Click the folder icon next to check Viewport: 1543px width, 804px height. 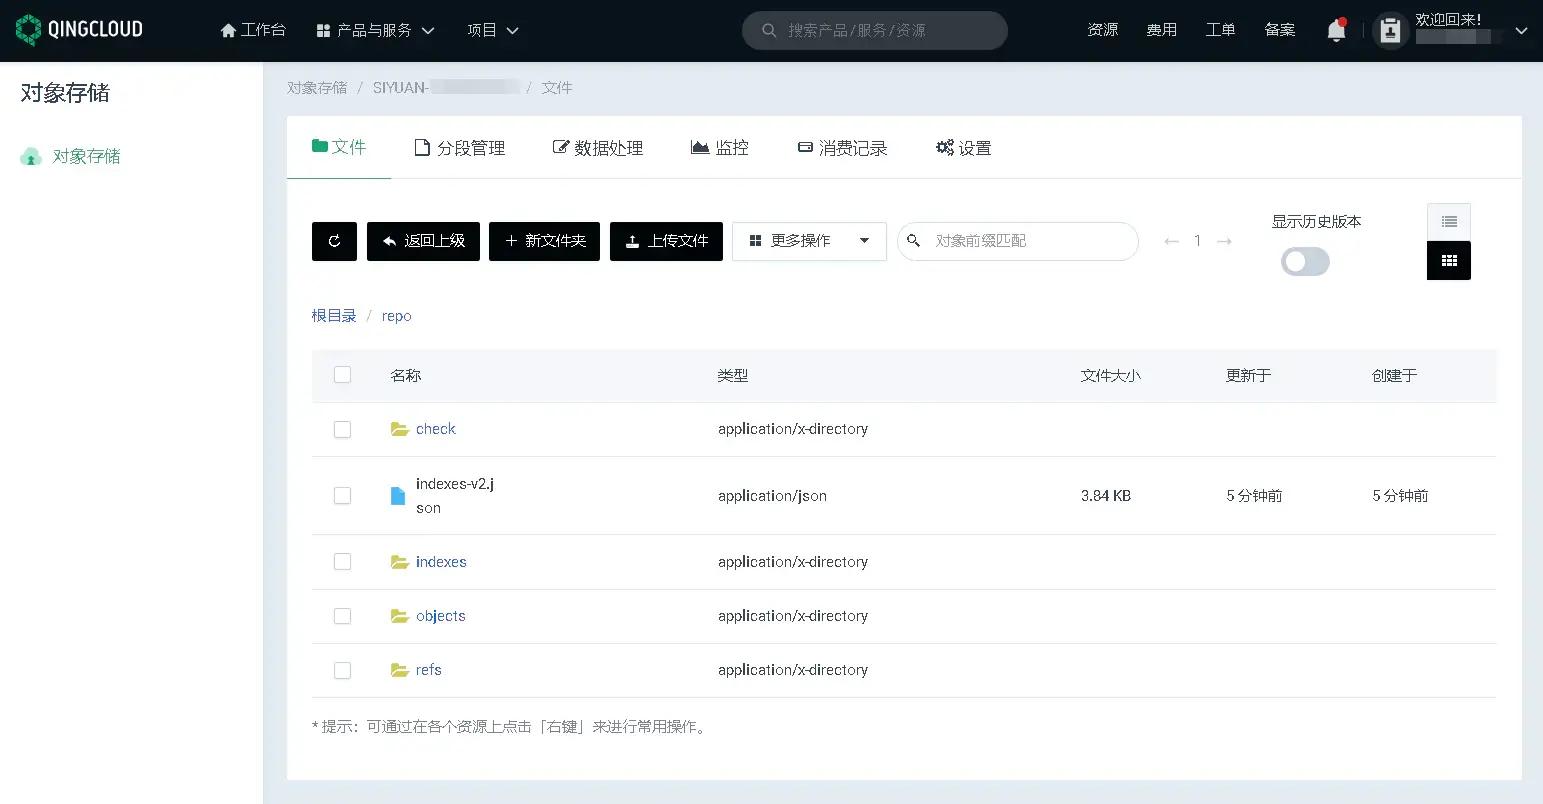[399, 428]
